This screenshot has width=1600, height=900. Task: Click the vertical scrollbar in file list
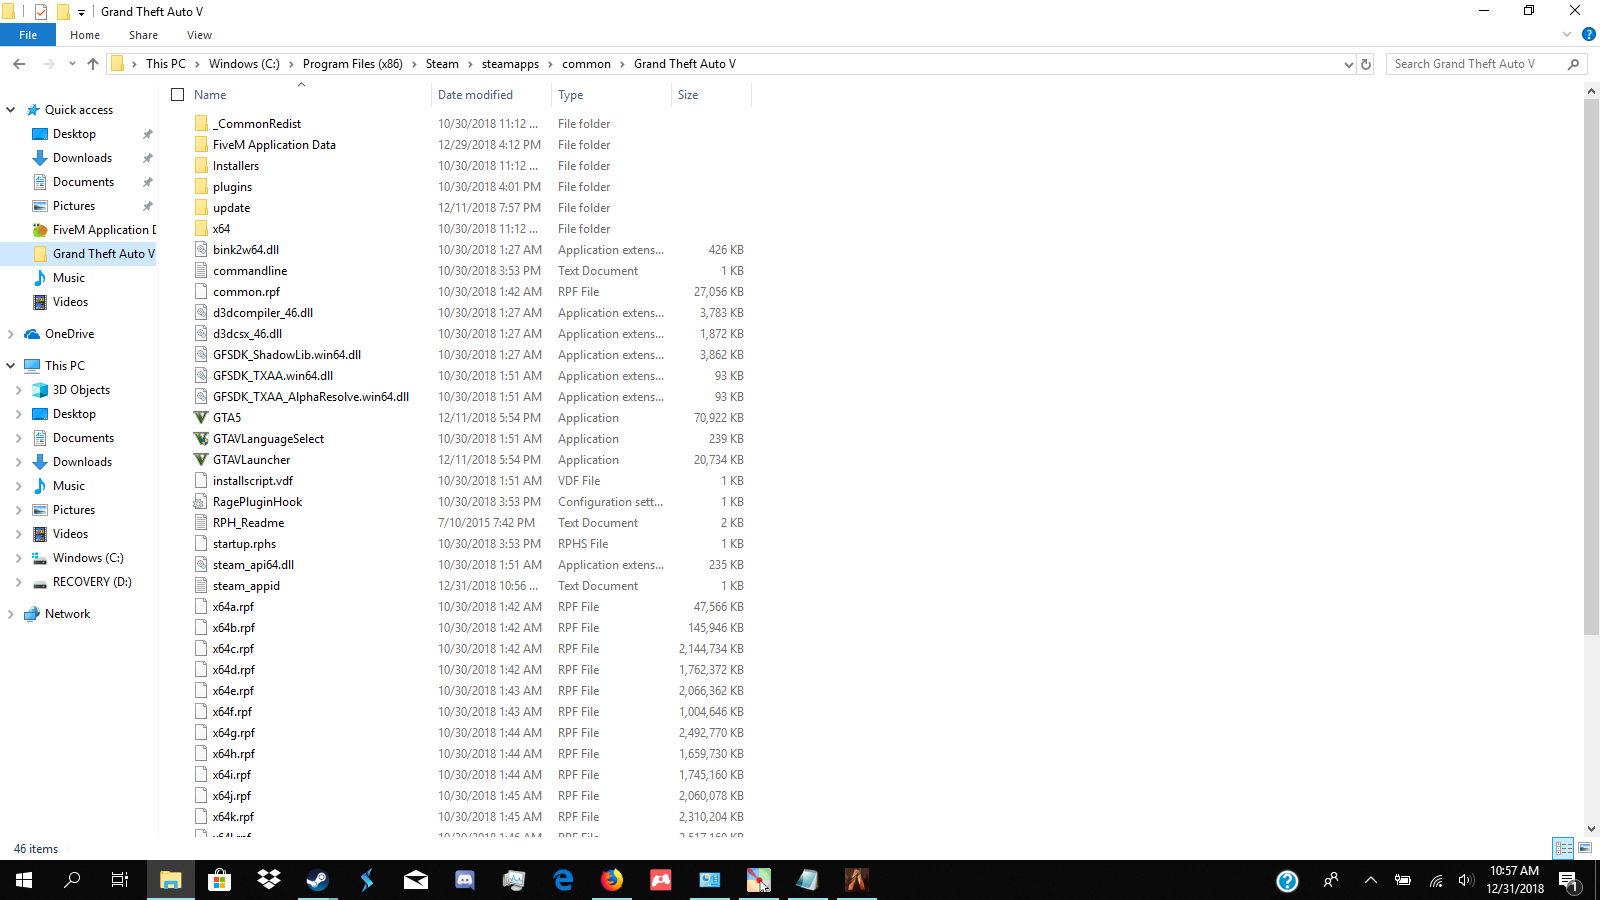(x=1592, y=366)
